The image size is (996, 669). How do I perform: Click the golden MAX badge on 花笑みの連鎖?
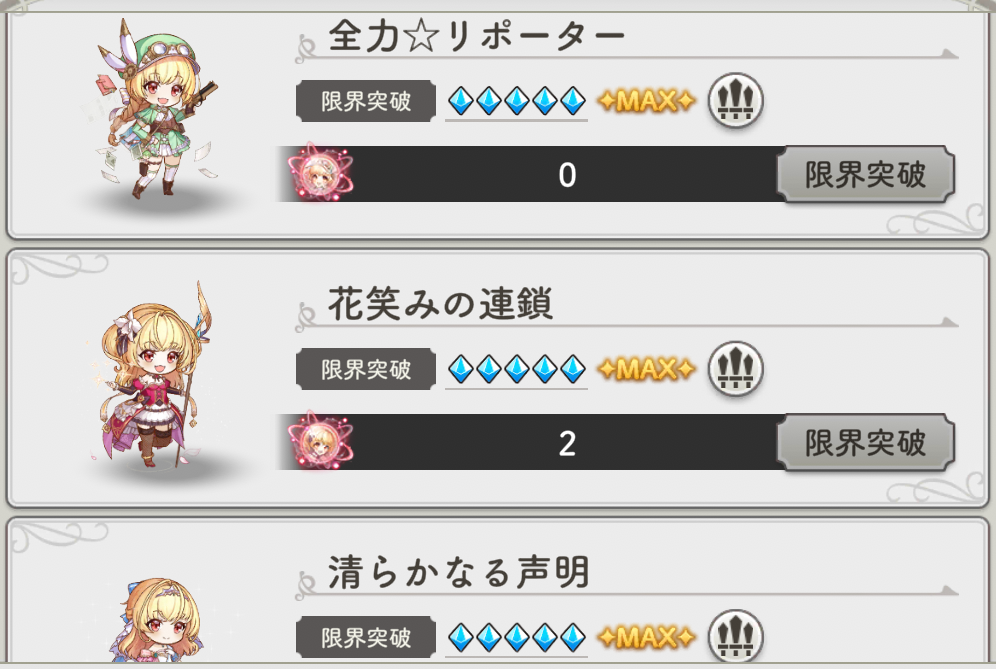click(x=646, y=368)
